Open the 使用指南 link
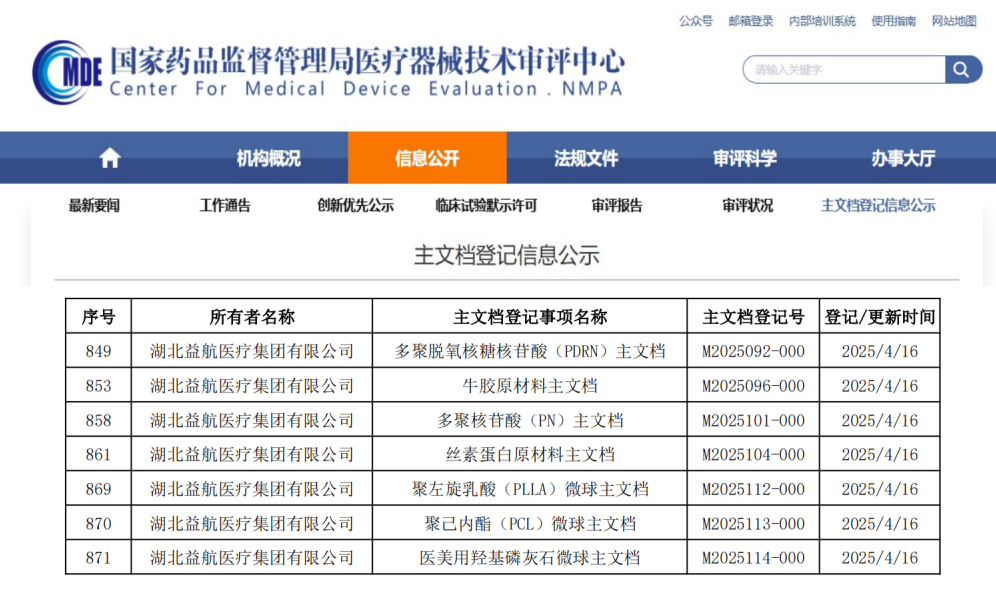The image size is (996, 606). [x=893, y=21]
